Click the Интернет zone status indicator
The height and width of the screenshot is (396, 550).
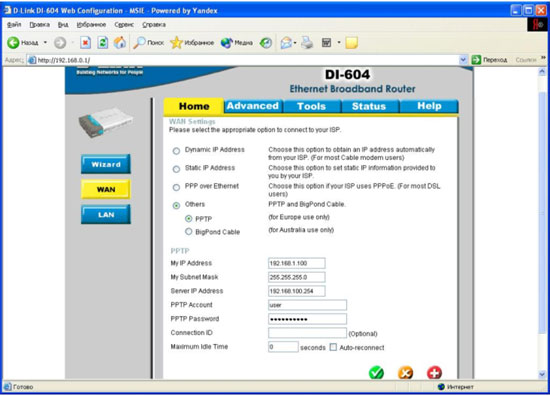pyautogui.click(x=456, y=387)
